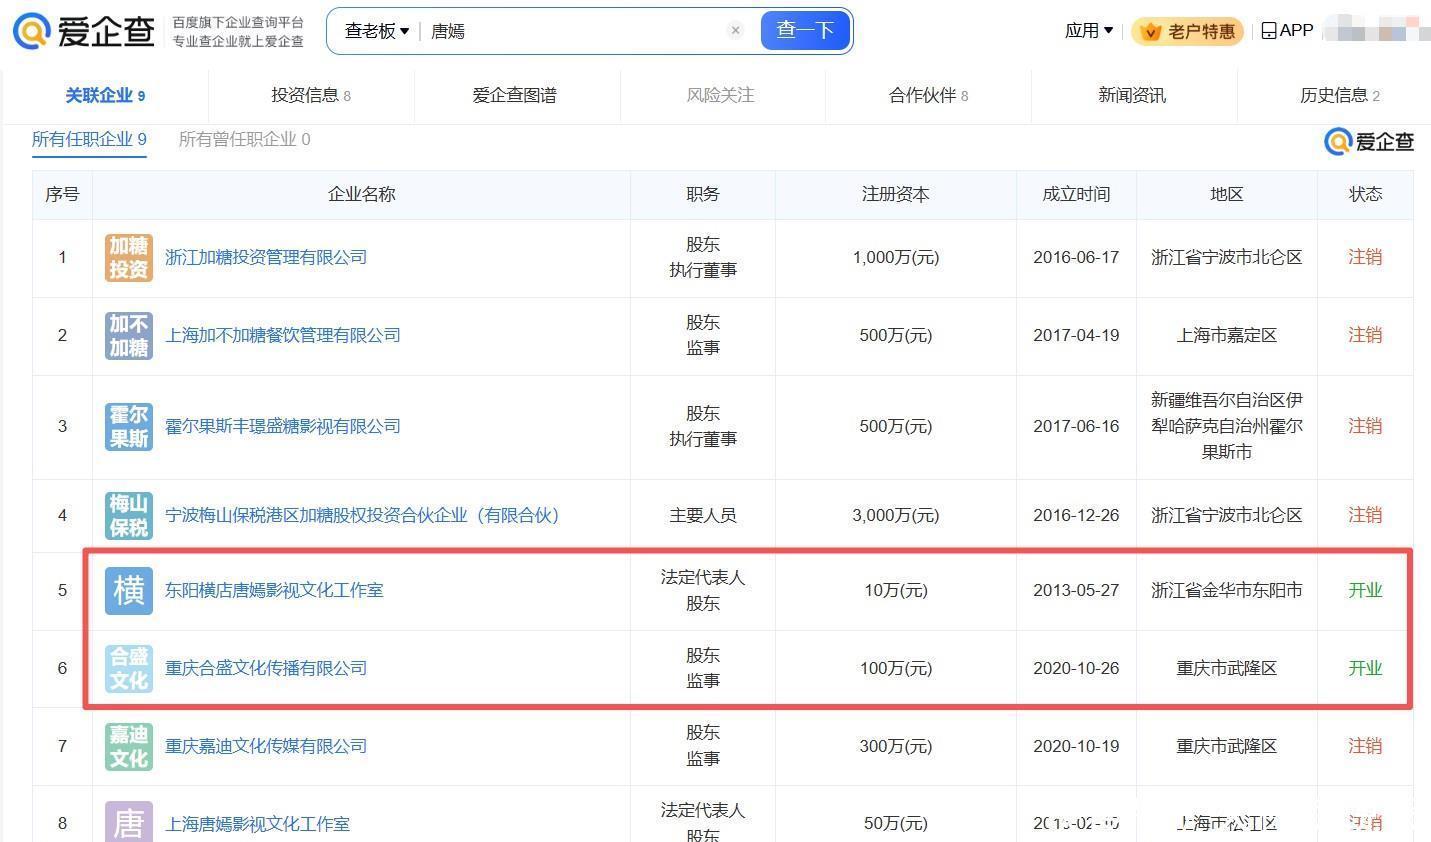
Task: Open the 爱企查图谱 tab
Action: click(514, 96)
